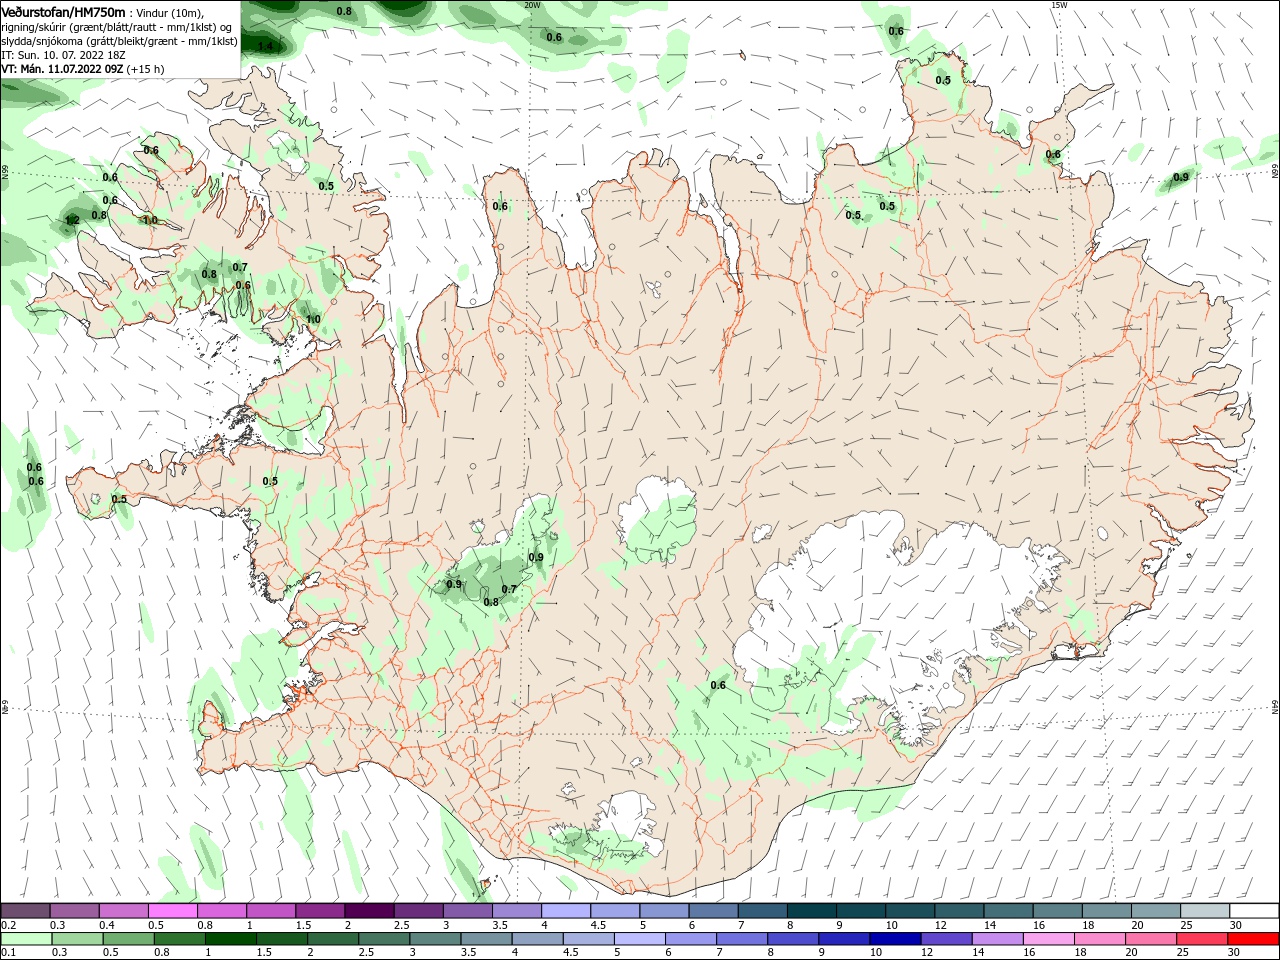
Task: Click the '(+15 h)' forecast offset text
Action: tap(146, 69)
